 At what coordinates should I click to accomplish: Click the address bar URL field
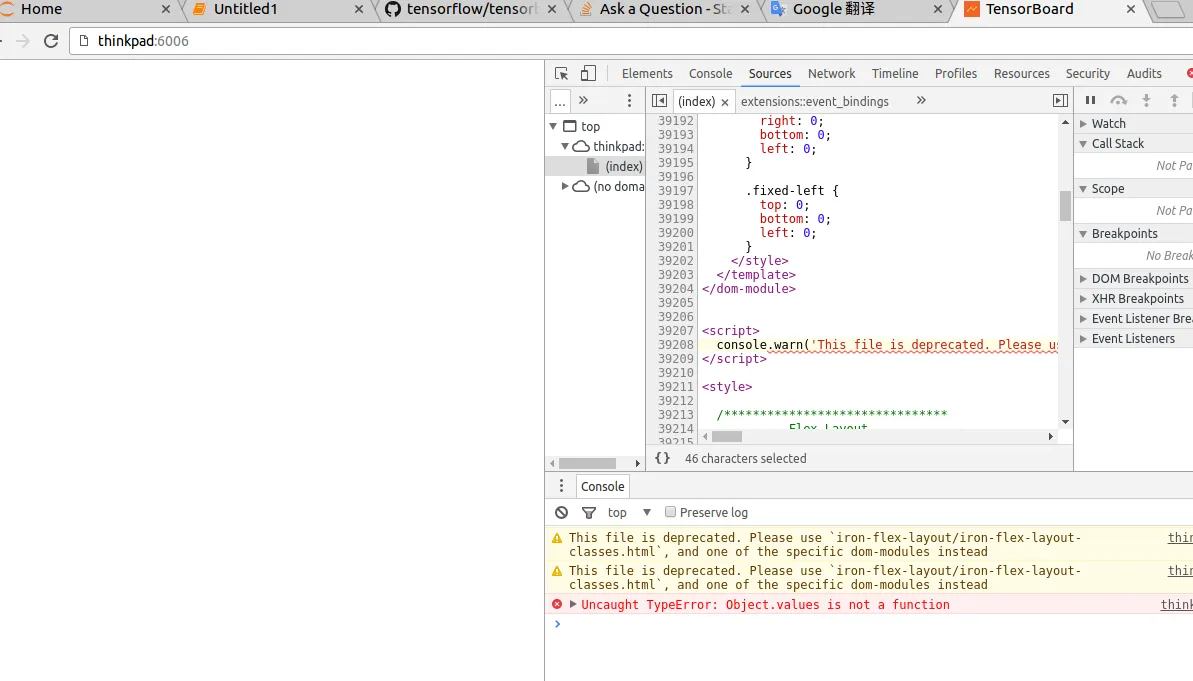631,41
